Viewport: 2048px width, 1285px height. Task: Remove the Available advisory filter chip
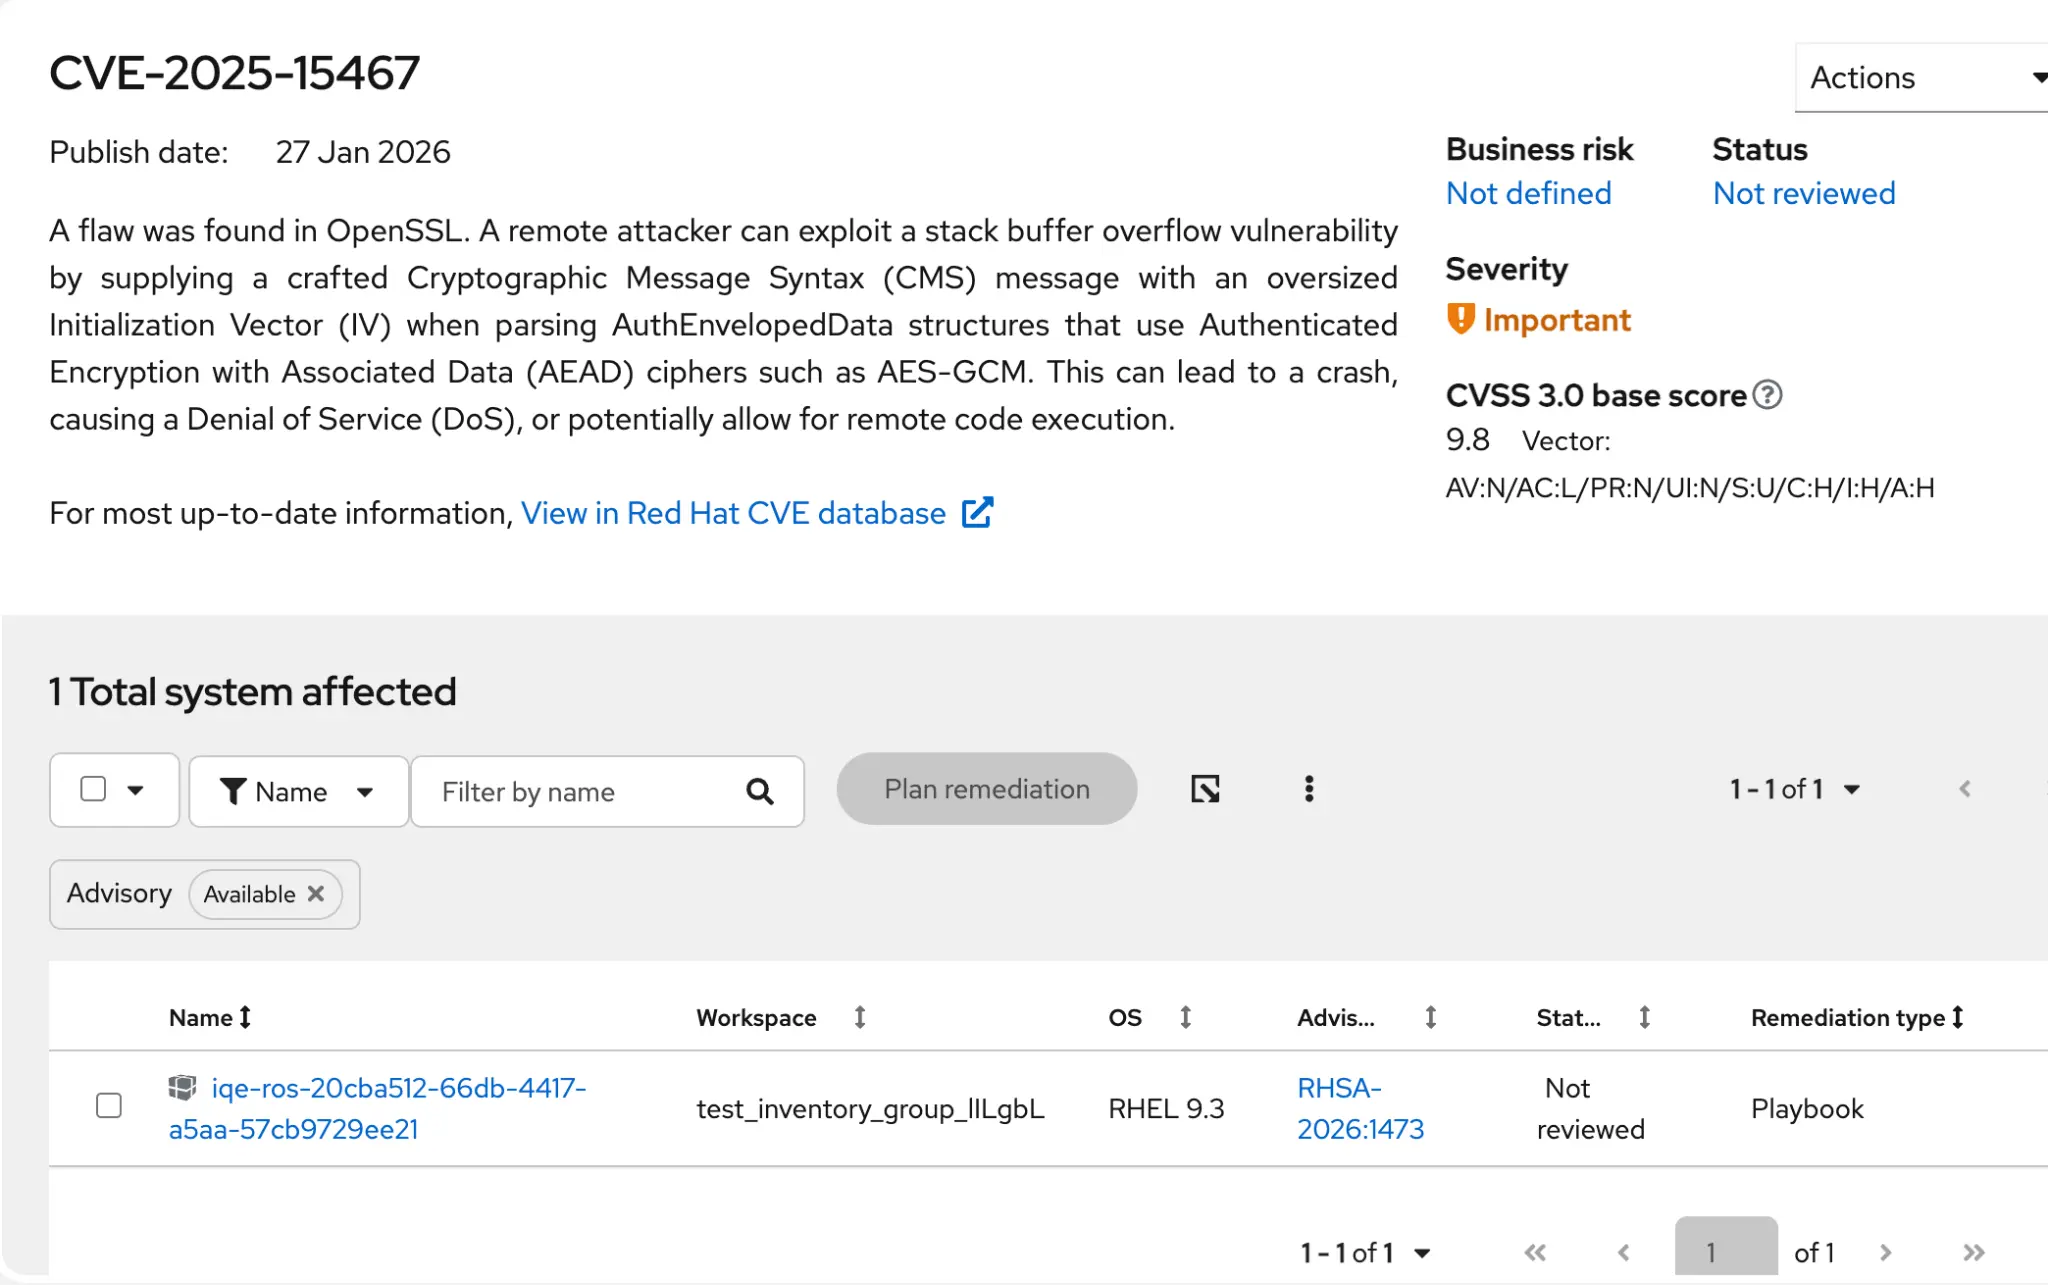[316, 894]
